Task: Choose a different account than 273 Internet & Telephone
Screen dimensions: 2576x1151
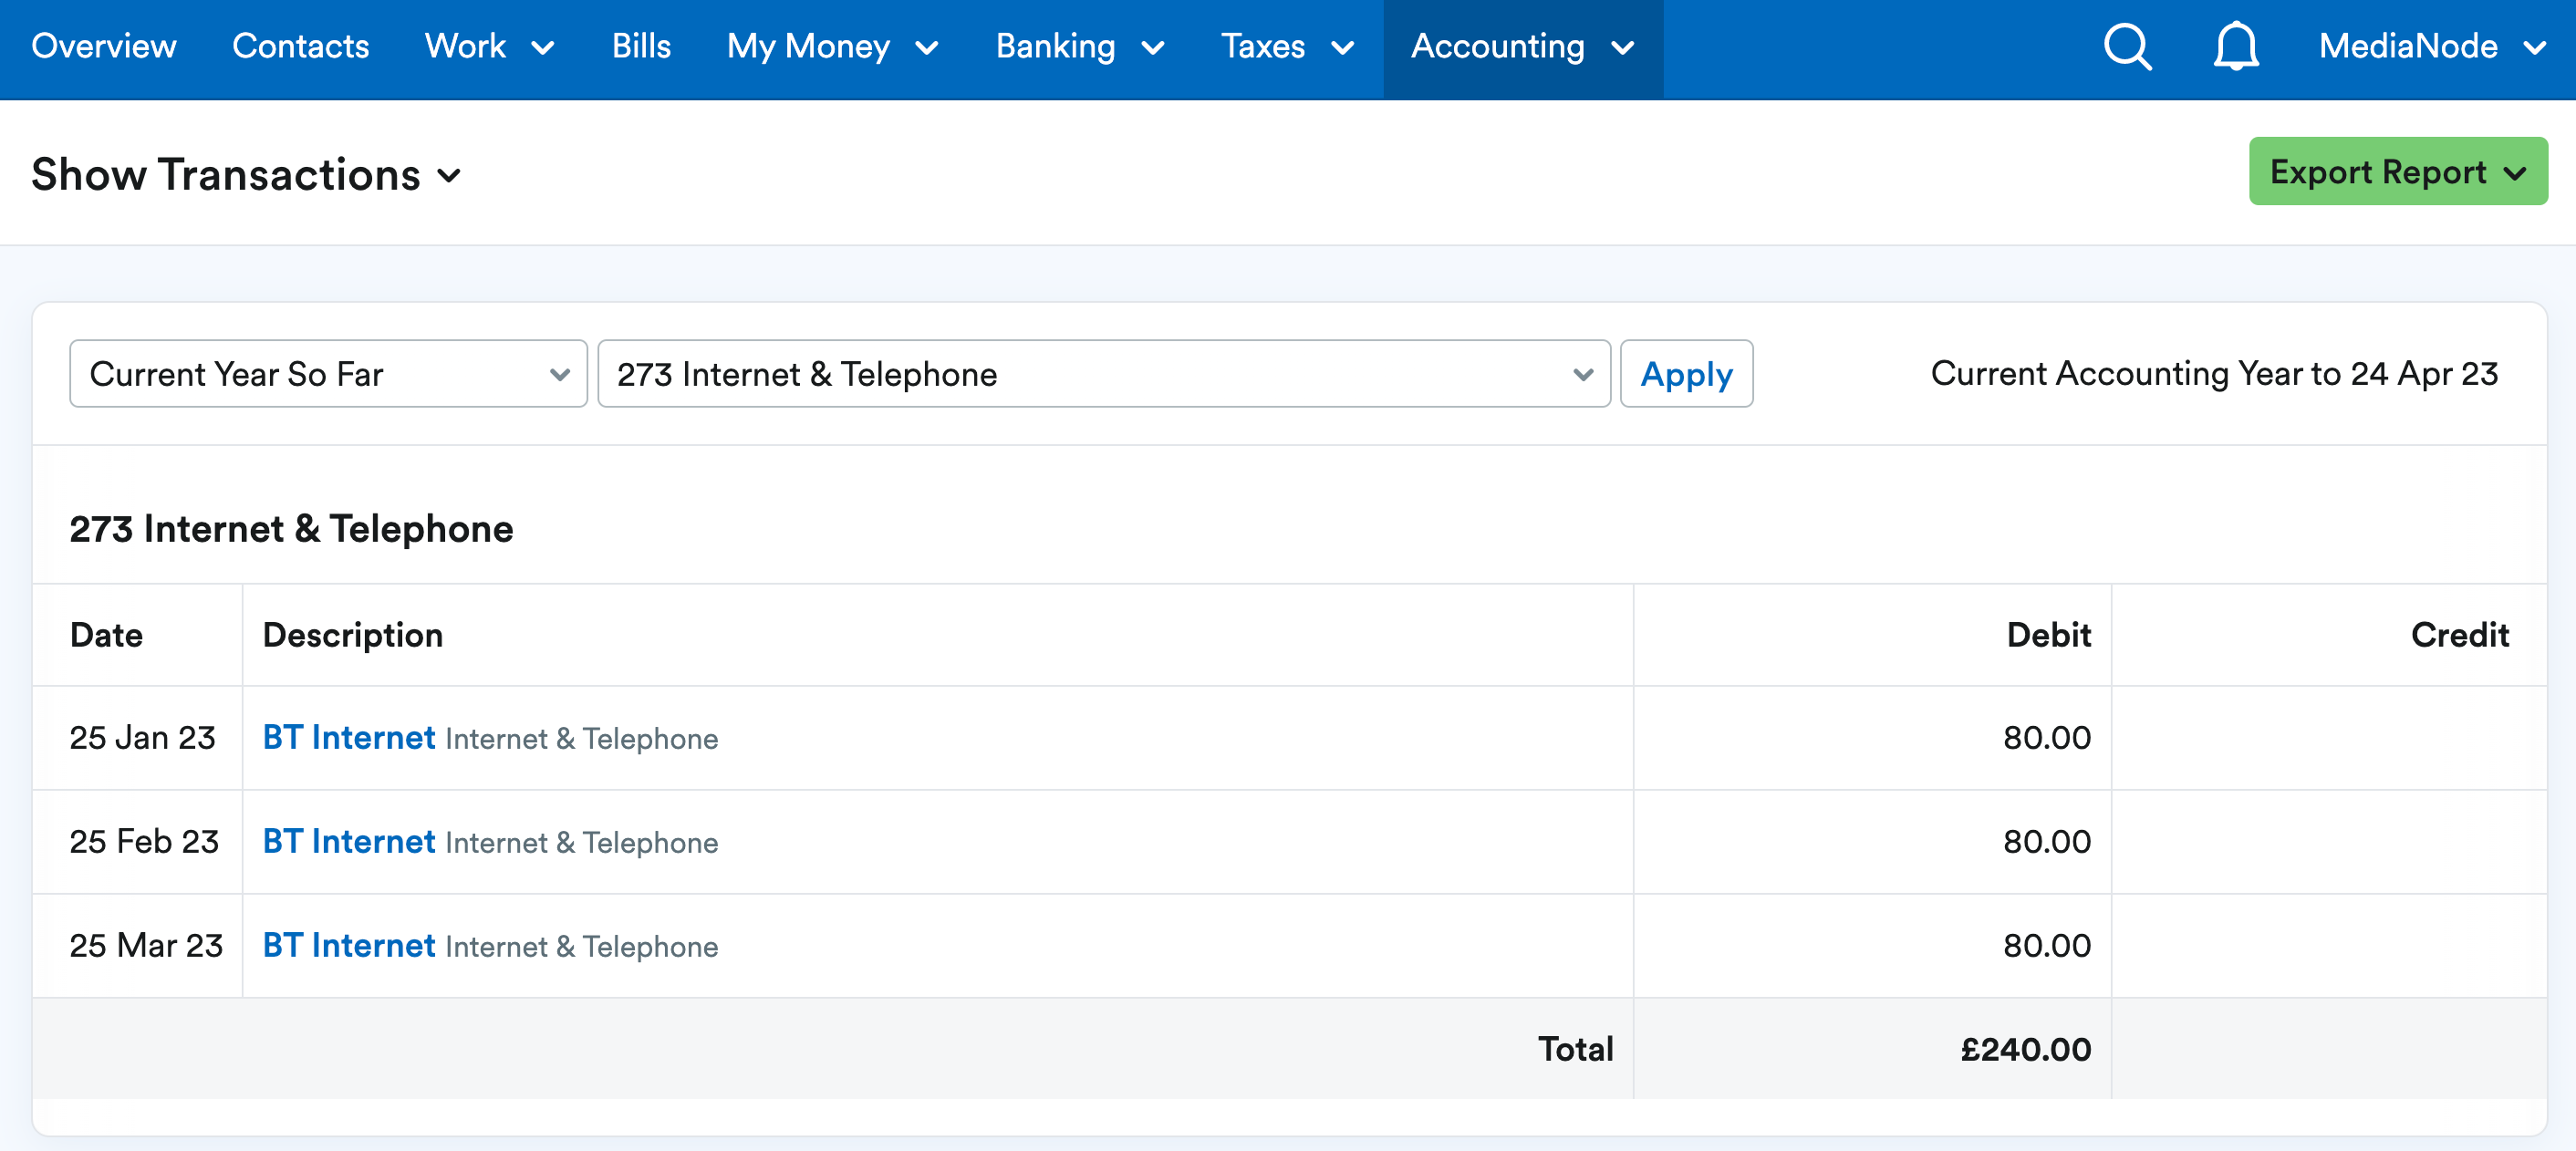Action: coord(1103,374)
